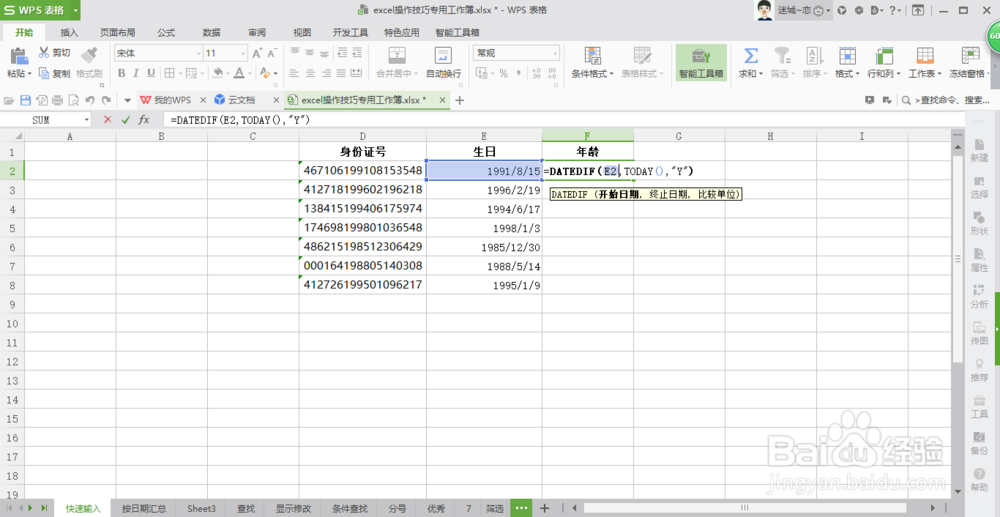The width and height of the screenshot is (1000, 517).
Task: Toggle center horizontal alignment
Action: coord(310,73)
